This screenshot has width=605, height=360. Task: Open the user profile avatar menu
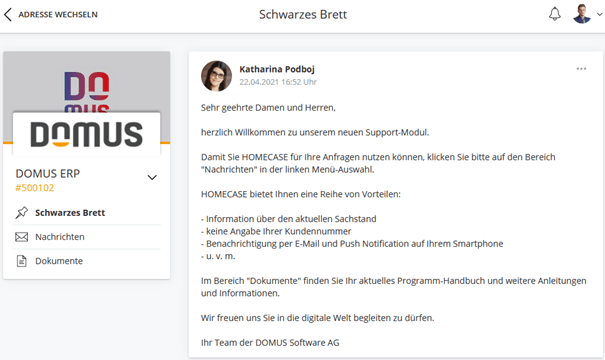click(582, 14)
